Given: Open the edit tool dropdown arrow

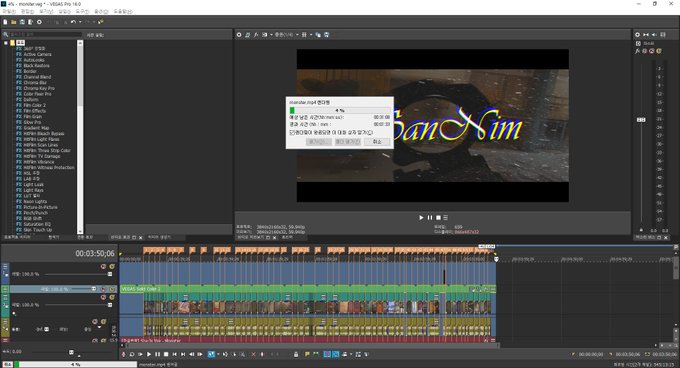Looking at the screenshot, I should (x=218, y=354).
